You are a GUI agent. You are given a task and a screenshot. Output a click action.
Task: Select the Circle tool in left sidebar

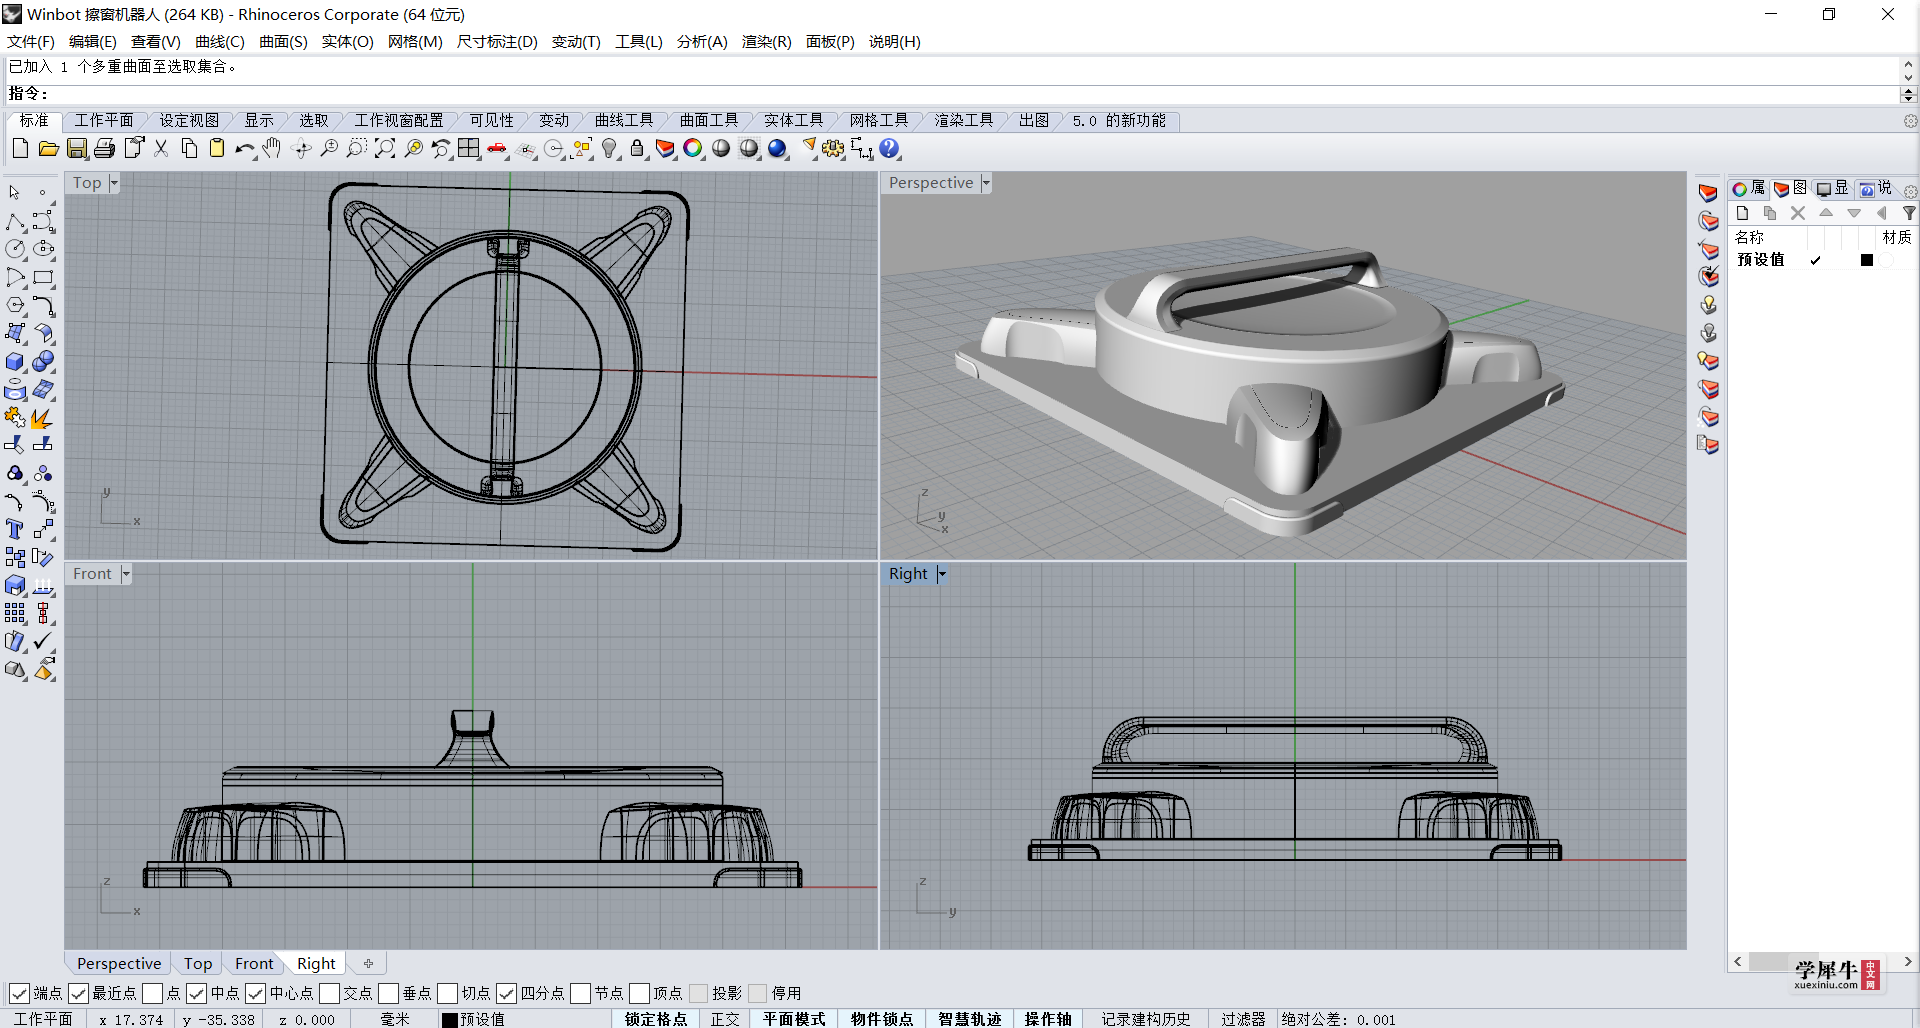pyautogui.click(x=15, y=249)
